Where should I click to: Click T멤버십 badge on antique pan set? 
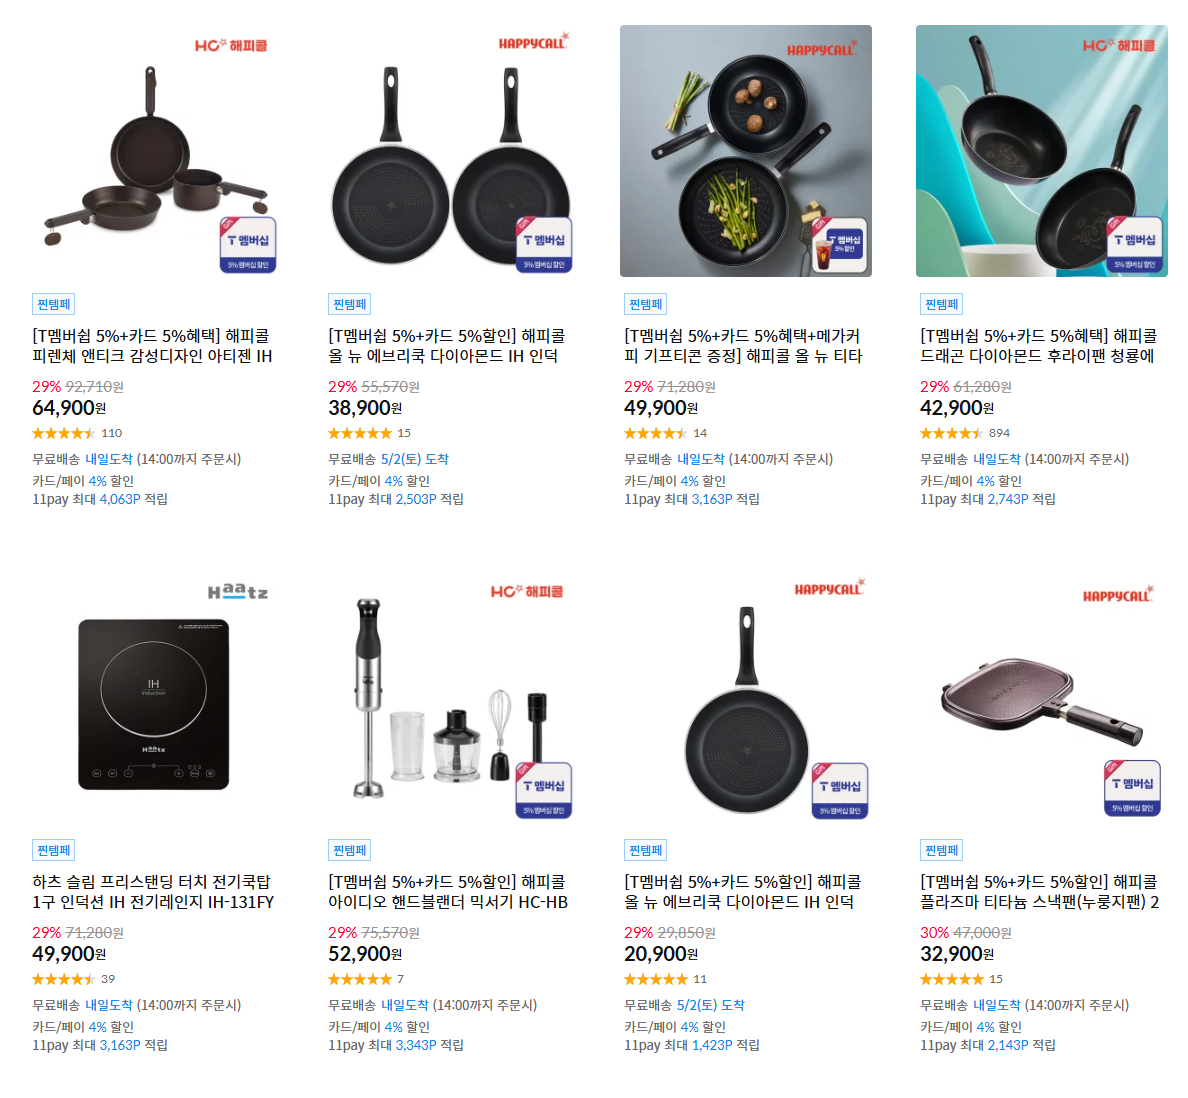[248, 244]
